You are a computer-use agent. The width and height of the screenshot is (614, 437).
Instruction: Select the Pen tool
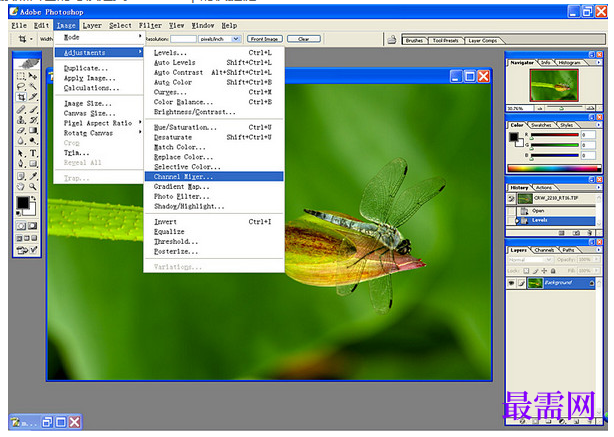(21, 164)
